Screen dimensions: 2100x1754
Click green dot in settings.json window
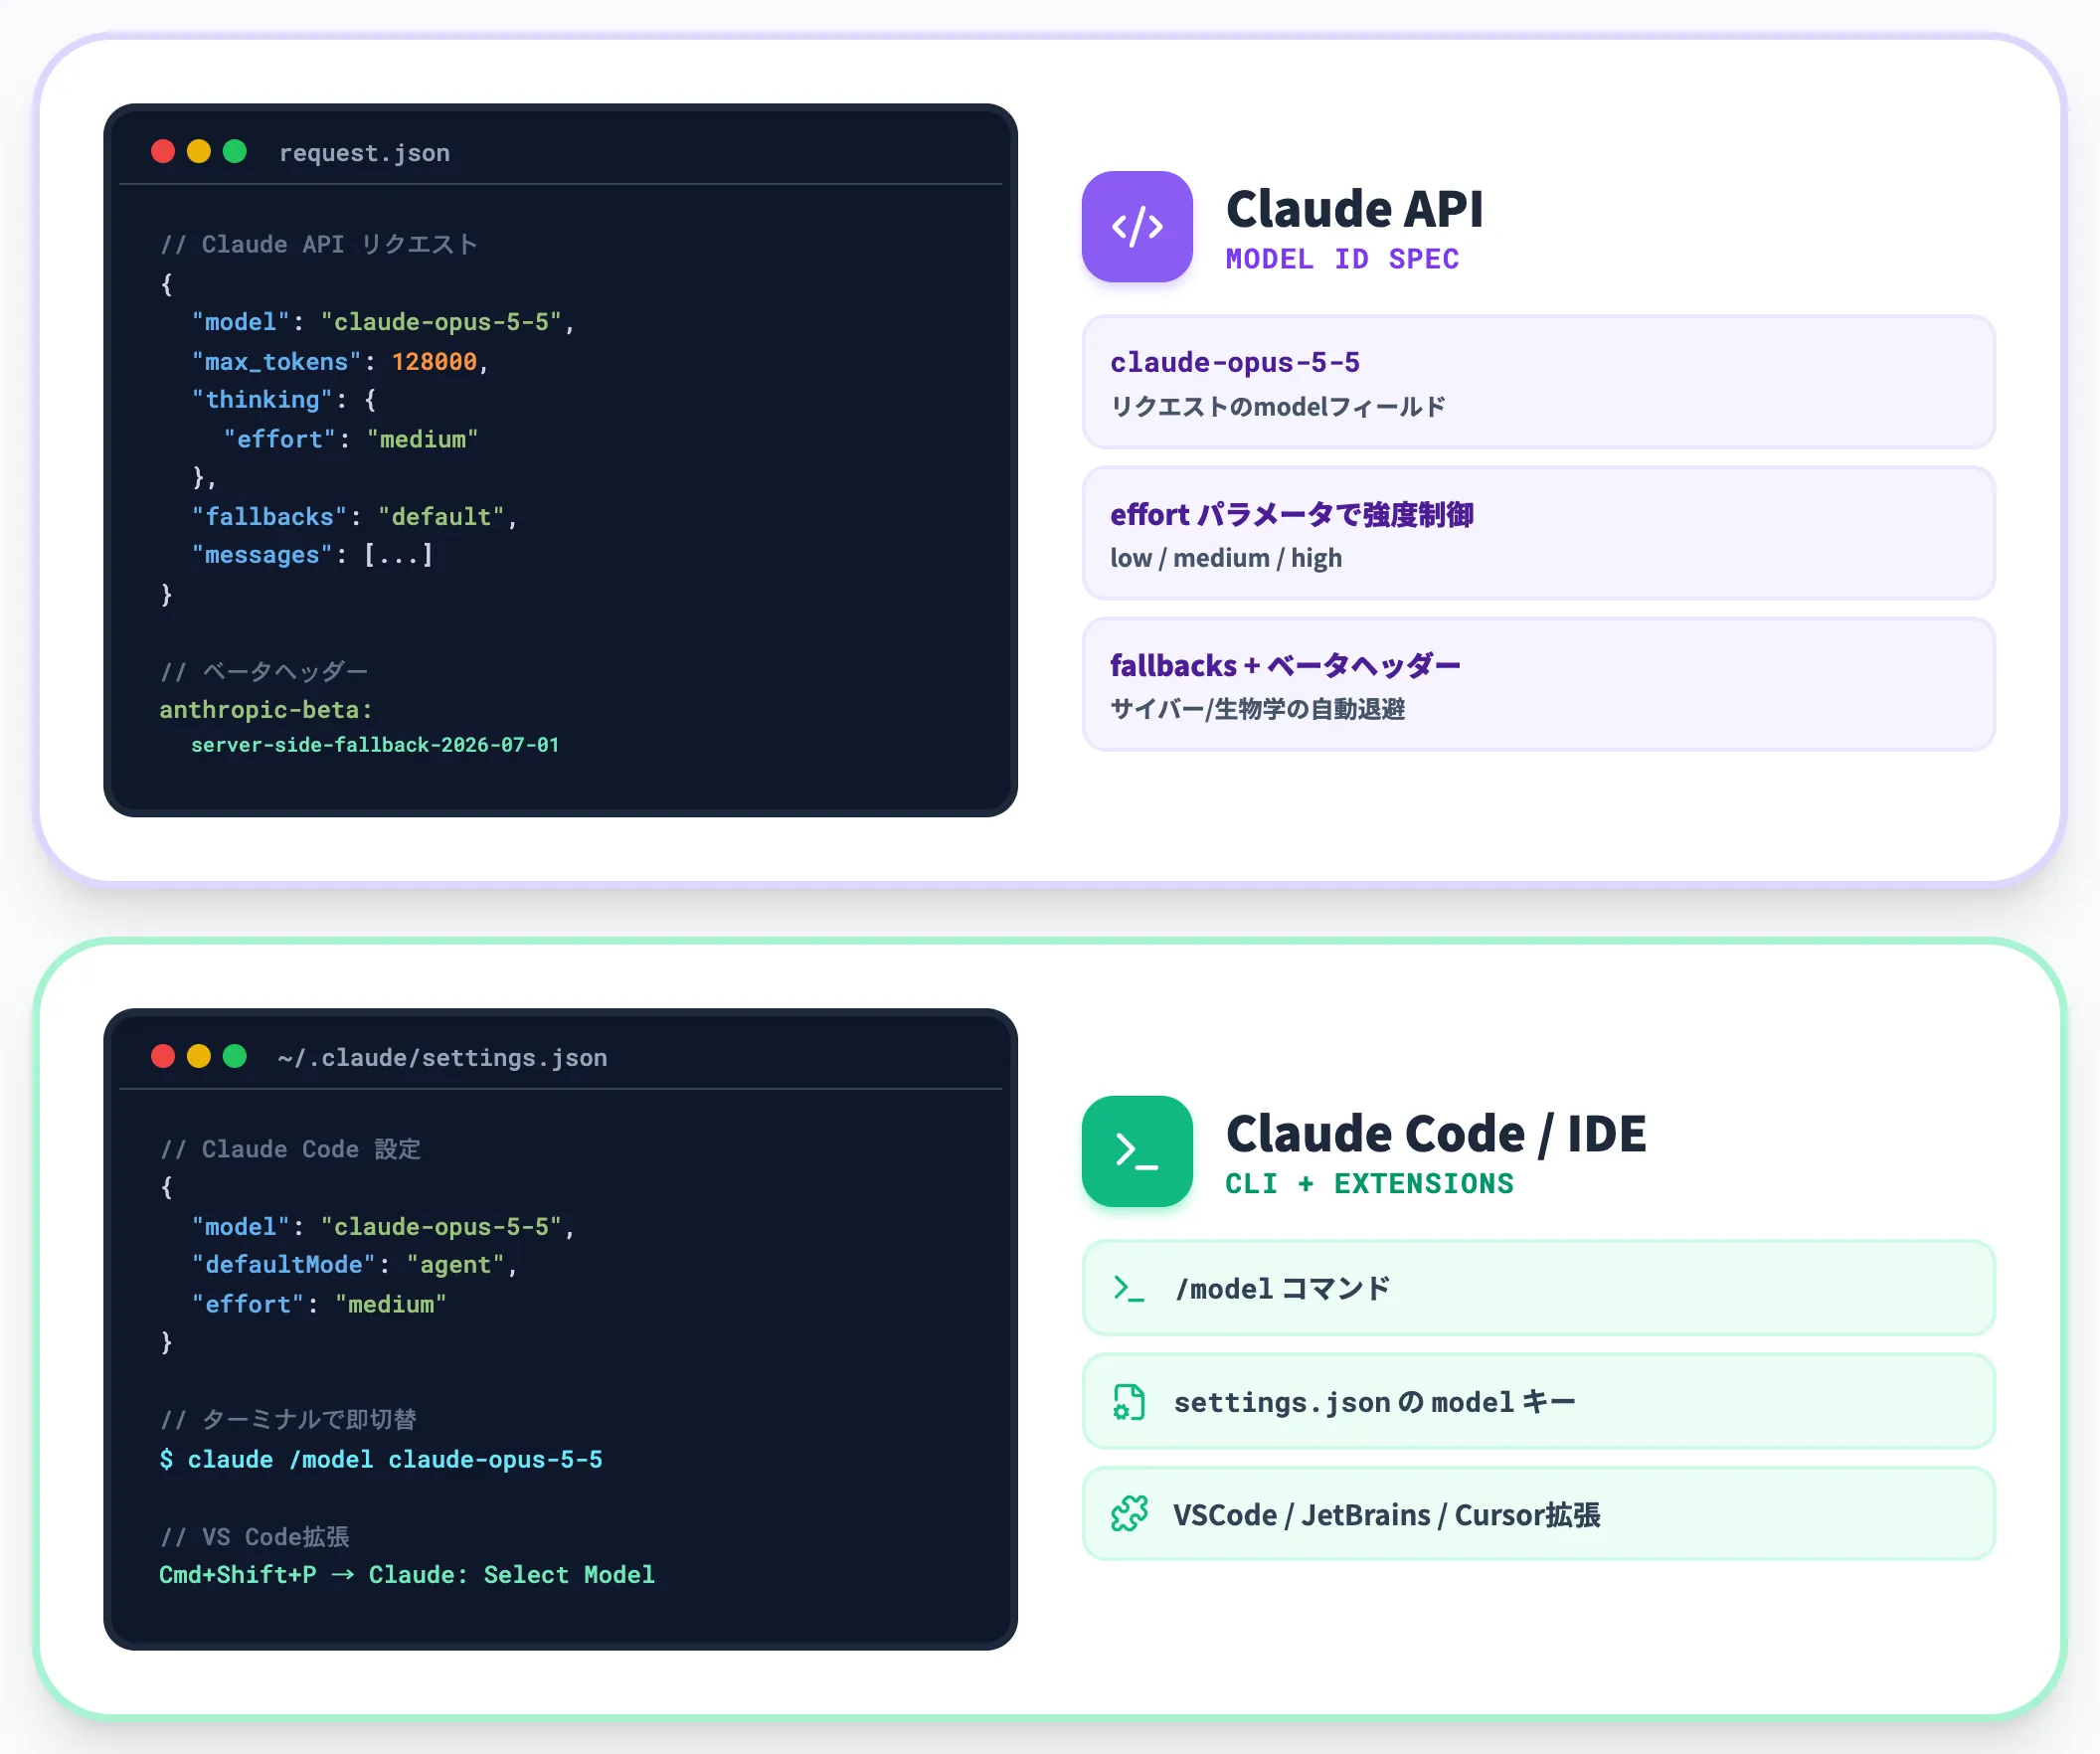235,1056
